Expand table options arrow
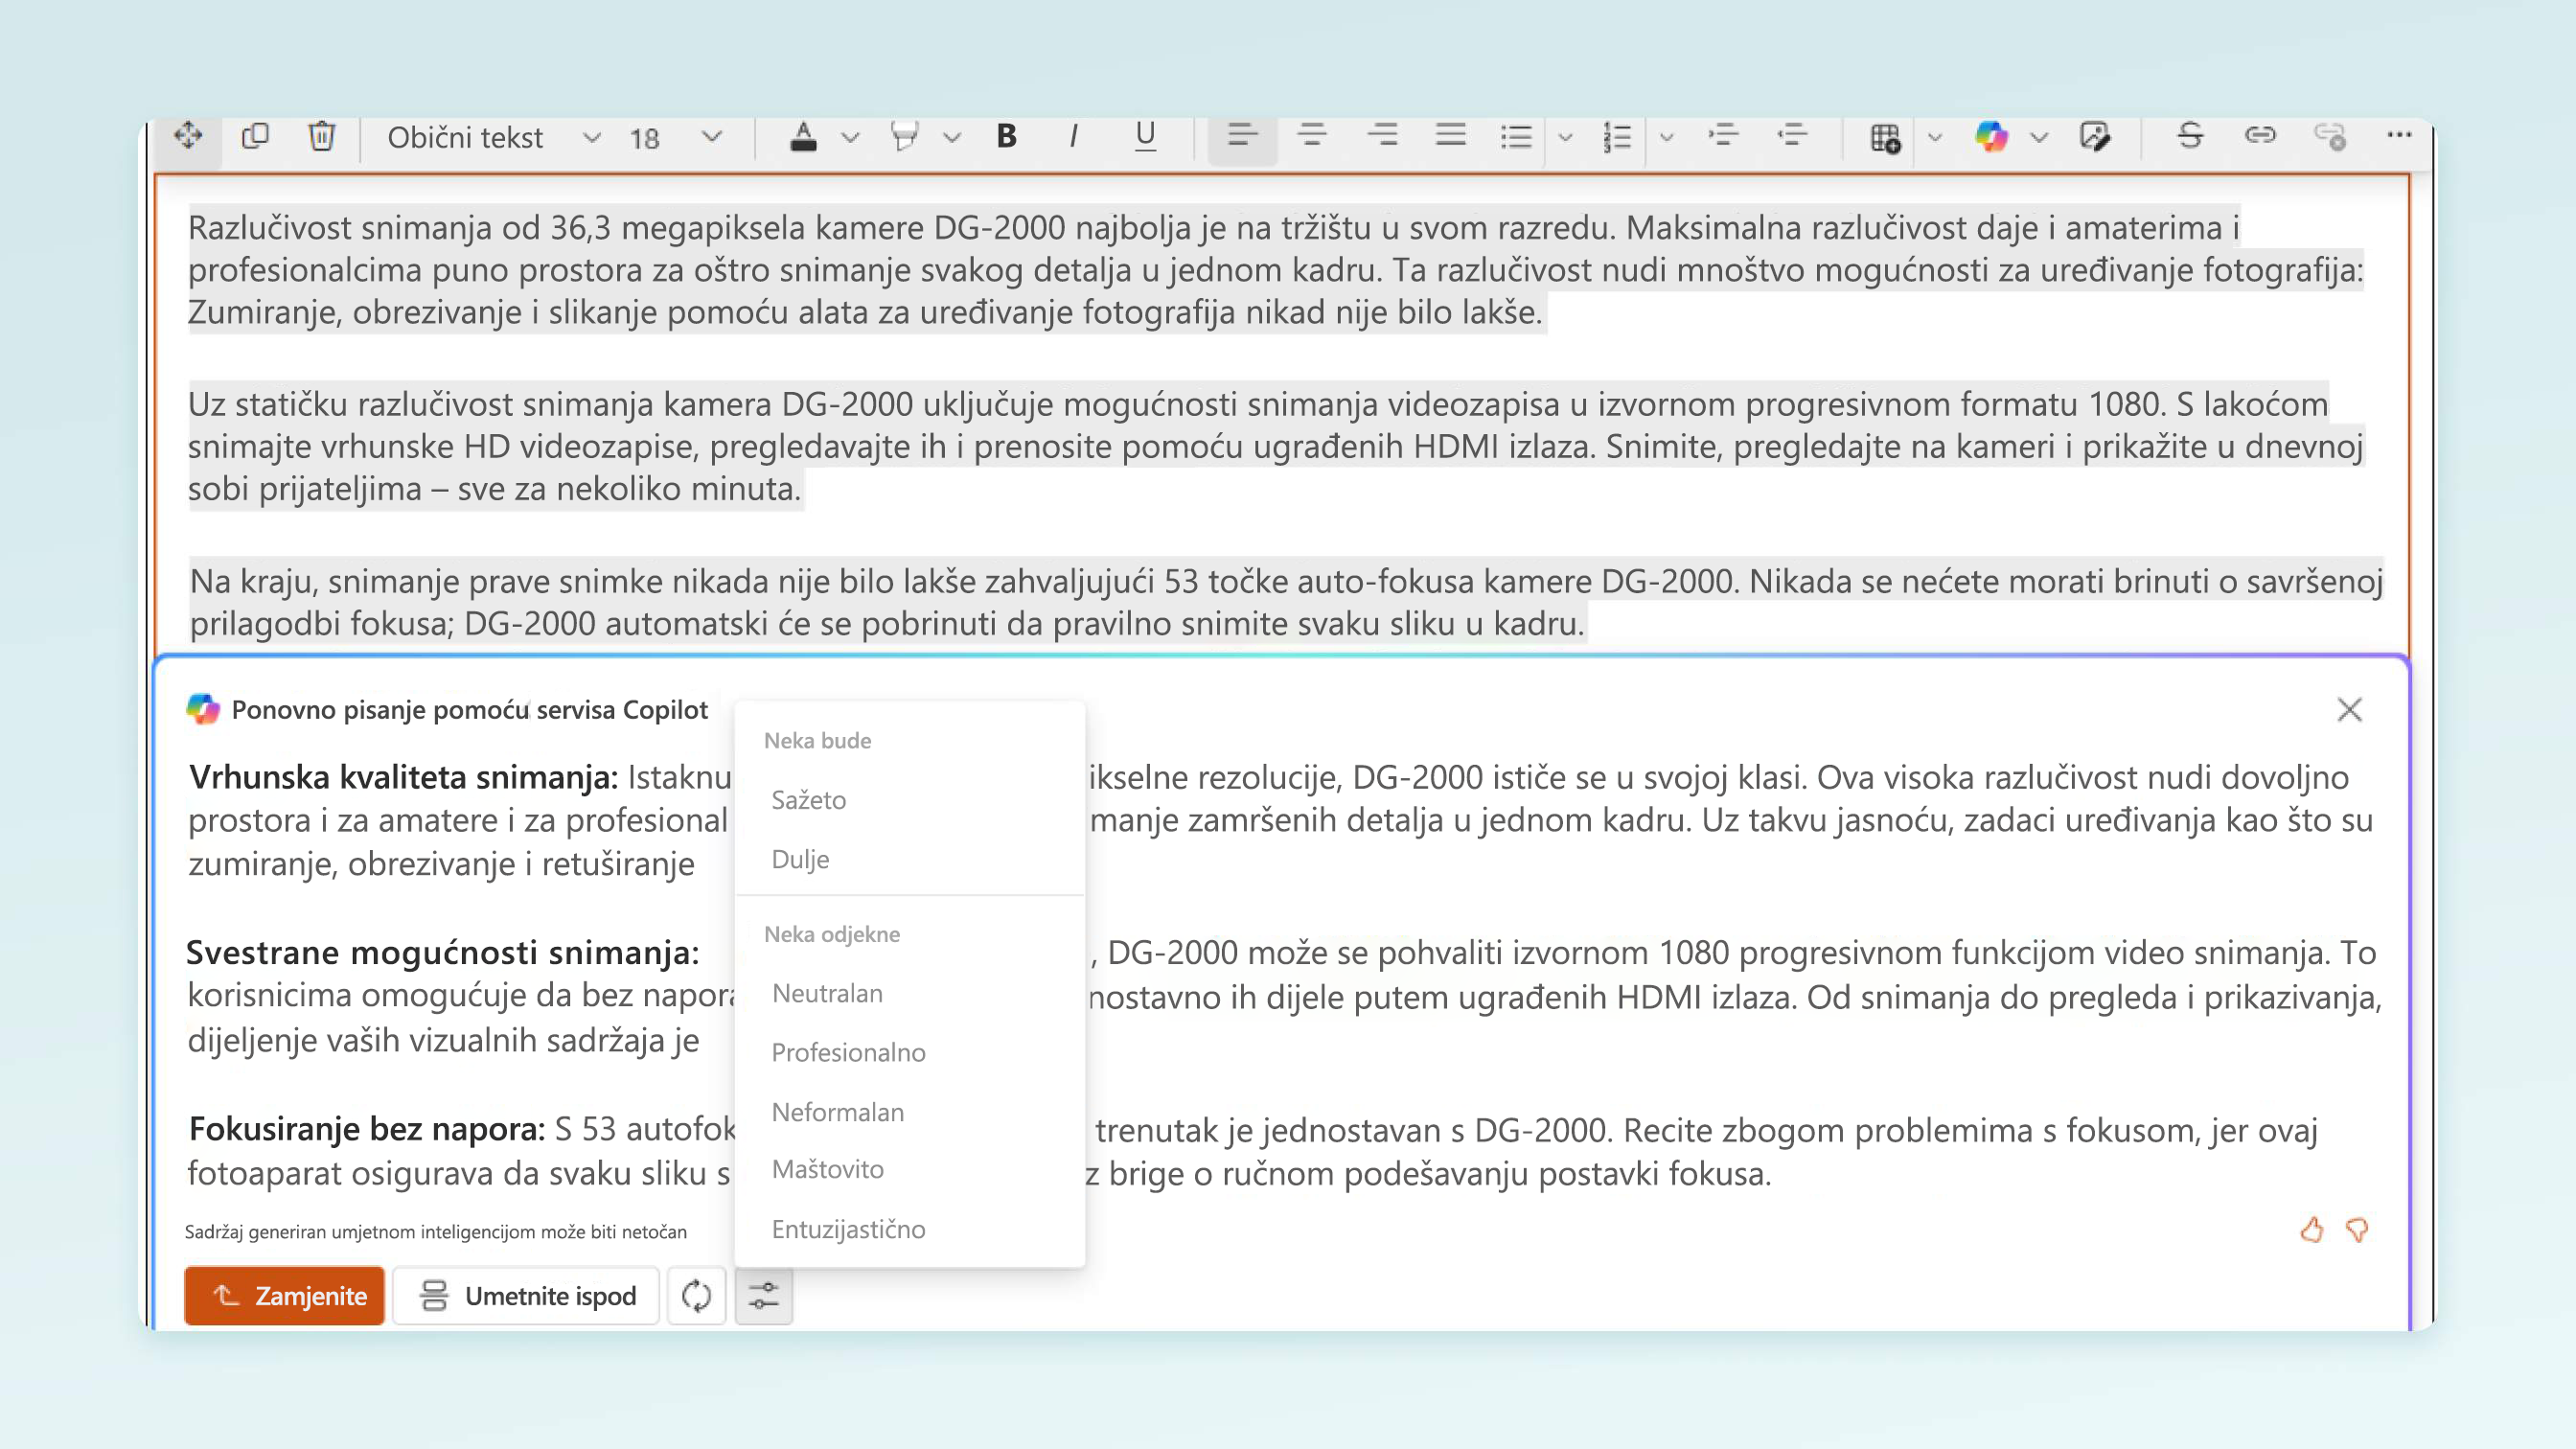 coord(1935,137)
